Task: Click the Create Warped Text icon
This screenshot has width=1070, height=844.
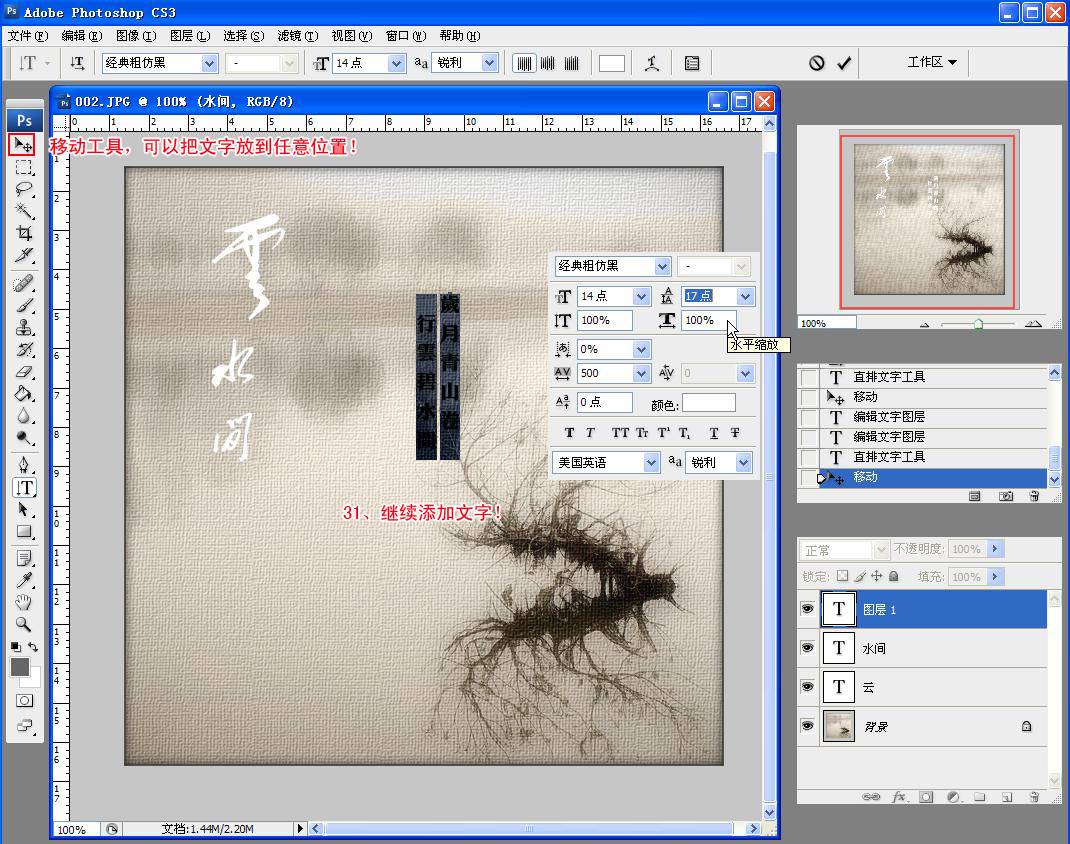Action: [x=652, y=63]
